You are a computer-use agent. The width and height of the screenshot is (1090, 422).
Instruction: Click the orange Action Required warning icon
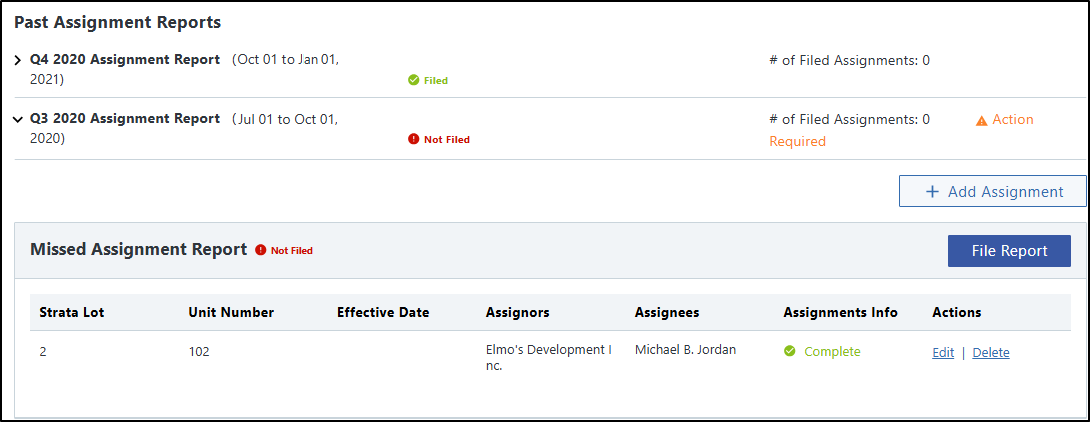point(981,120)
